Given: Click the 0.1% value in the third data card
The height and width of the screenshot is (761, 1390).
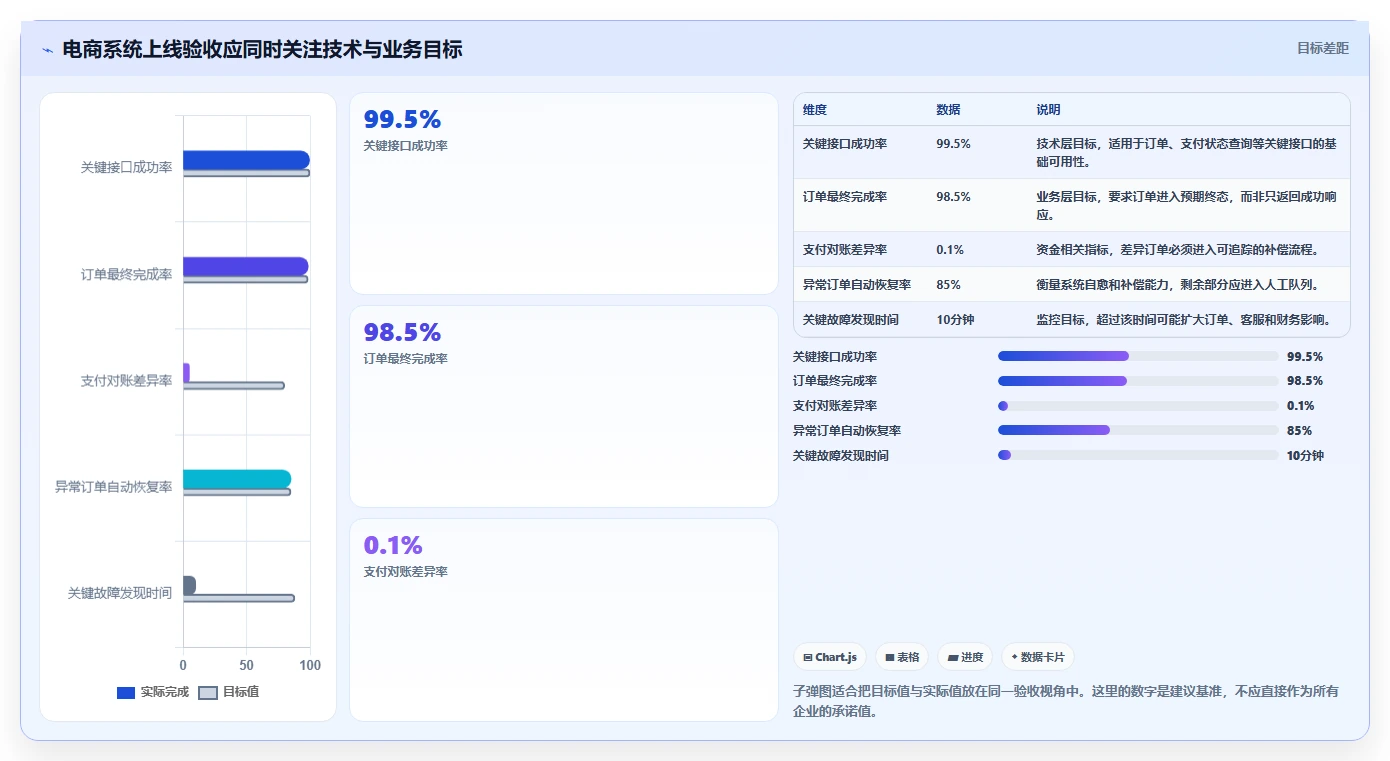Looking at the screenshot, I should tap(393, 546).
